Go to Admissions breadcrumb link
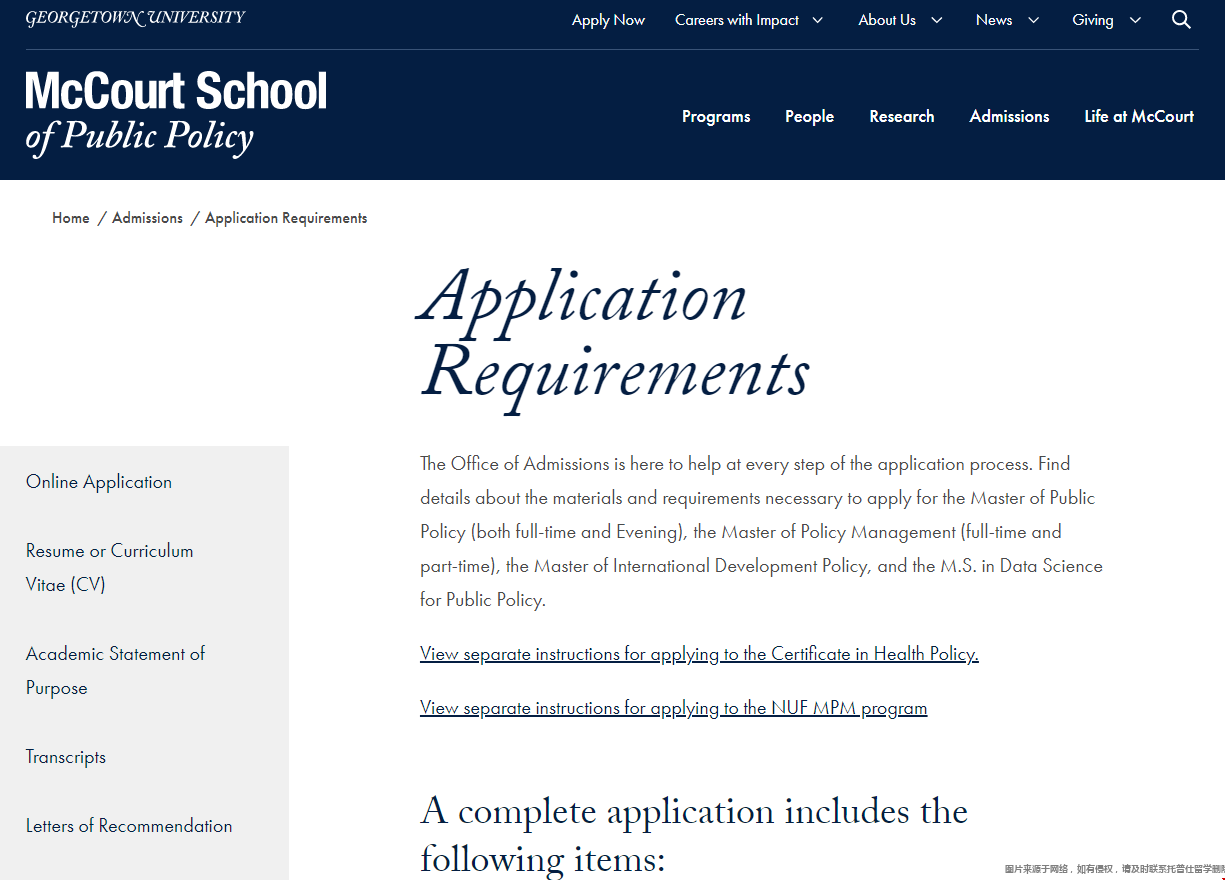 [x=147, y=218]
